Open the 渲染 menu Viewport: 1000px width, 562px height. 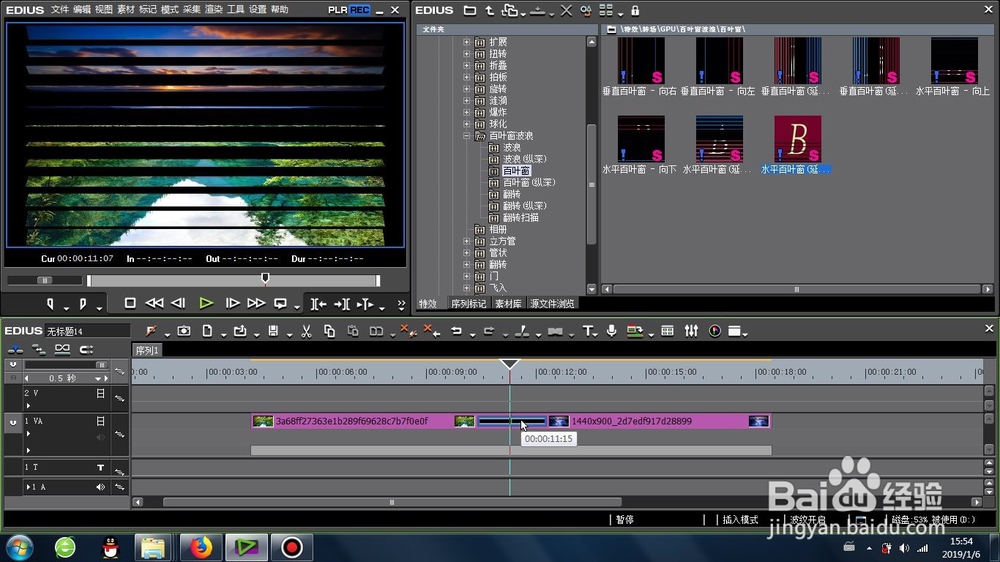tap(214, 10)
